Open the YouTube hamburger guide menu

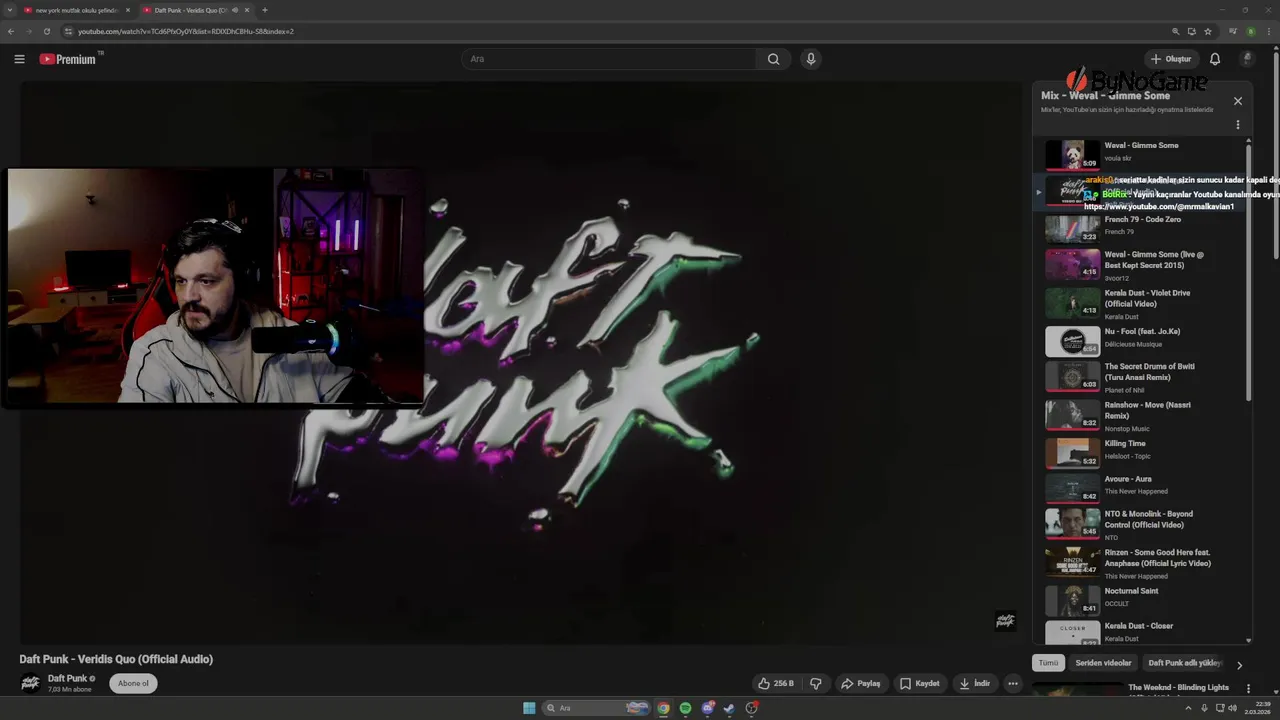19,59
